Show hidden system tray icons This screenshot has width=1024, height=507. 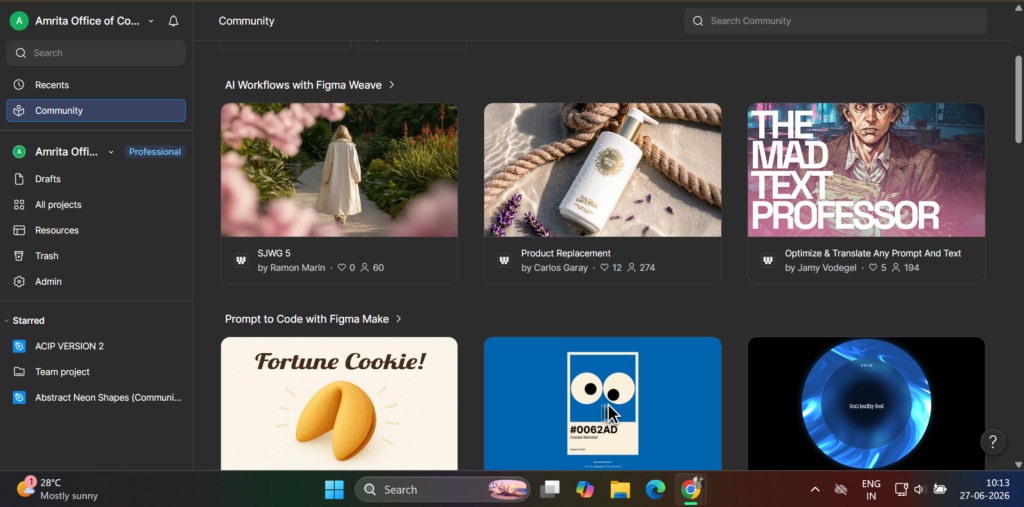[x=815, y=489]
